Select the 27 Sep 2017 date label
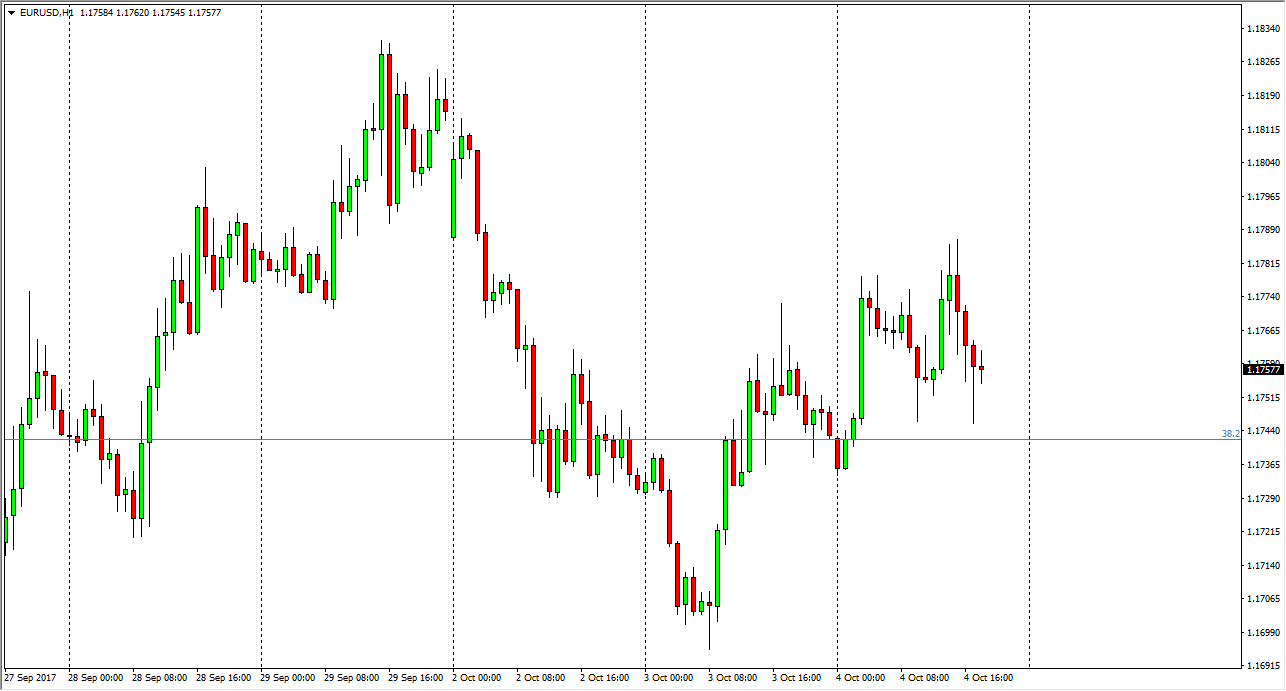Viewport: 1286px width, 691px height. click(29, 678)
